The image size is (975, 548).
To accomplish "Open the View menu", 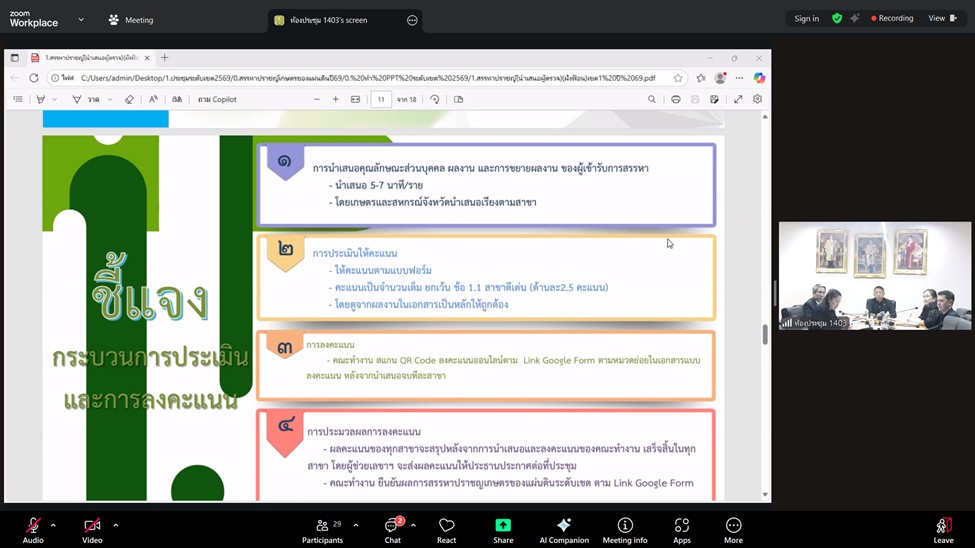I will (x=943, y=19).
